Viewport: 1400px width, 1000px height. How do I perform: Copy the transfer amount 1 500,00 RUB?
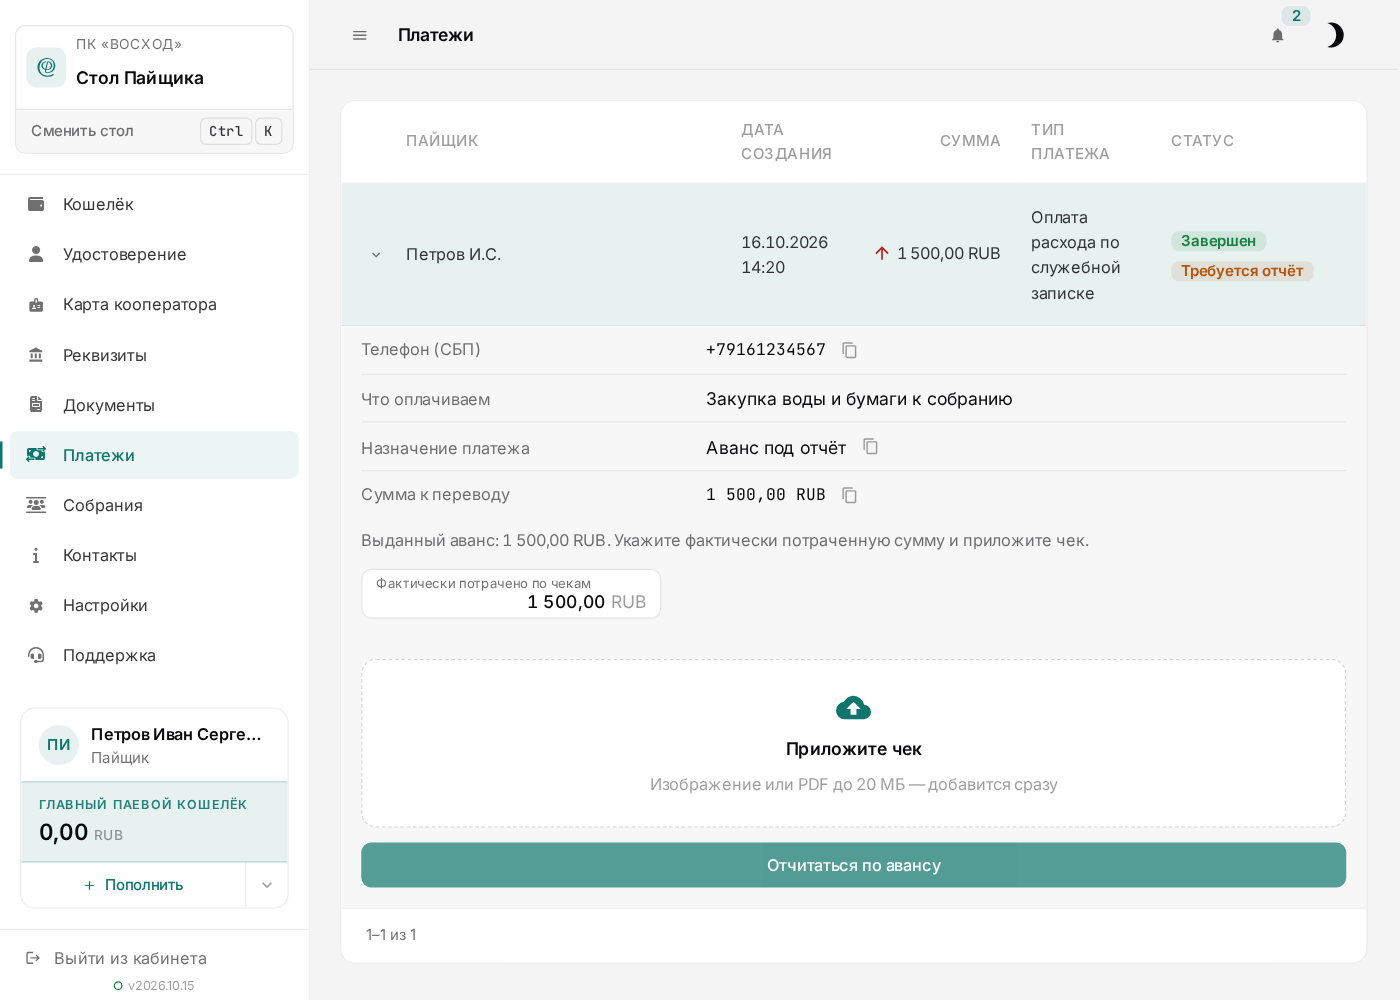(850, 495)
